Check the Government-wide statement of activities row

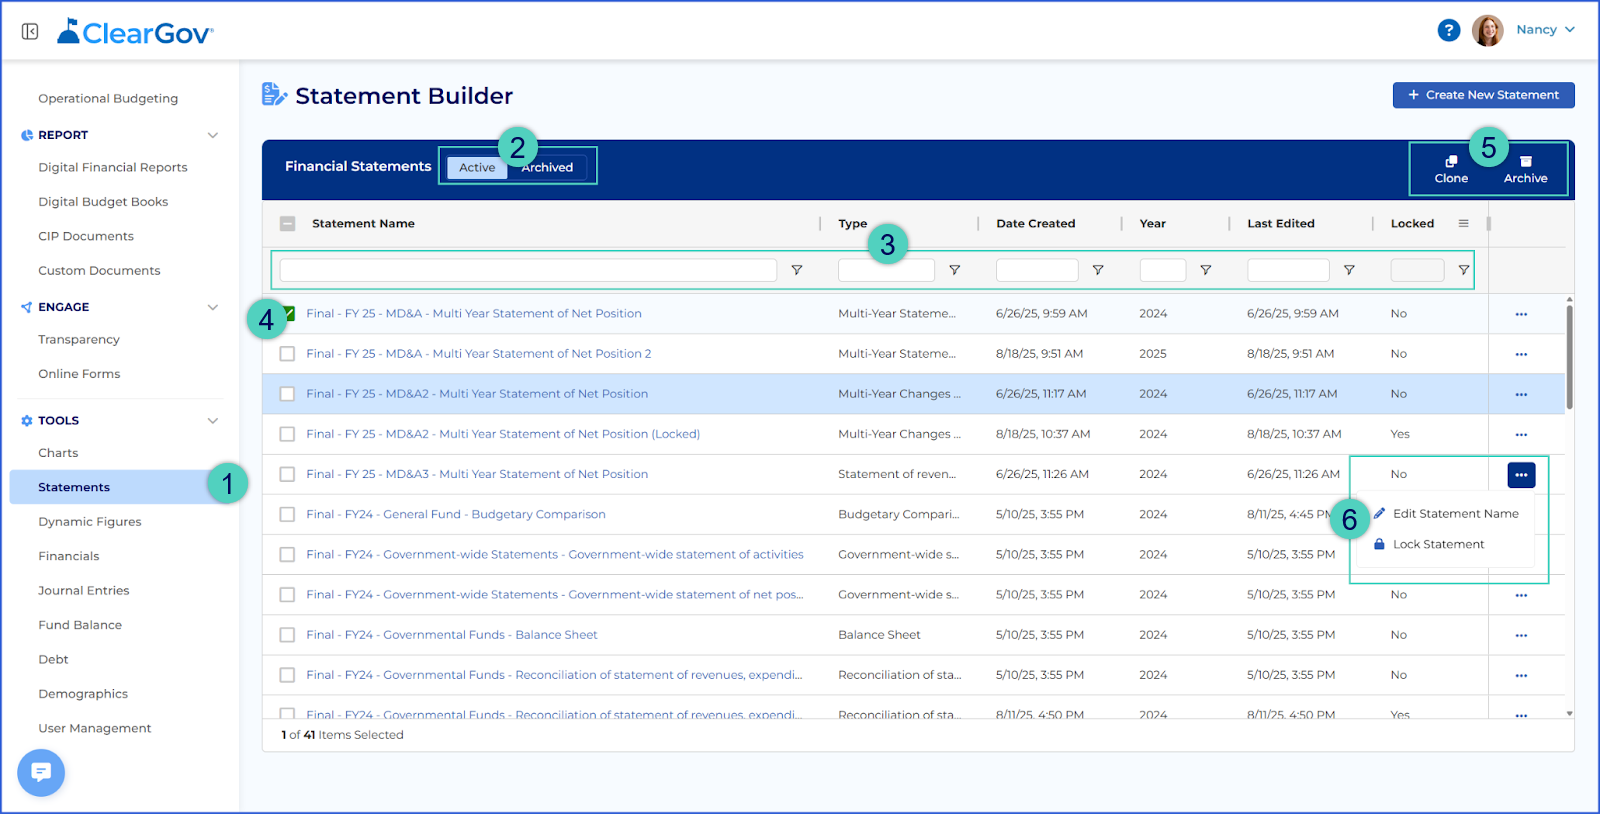click(x=287, y=554)
